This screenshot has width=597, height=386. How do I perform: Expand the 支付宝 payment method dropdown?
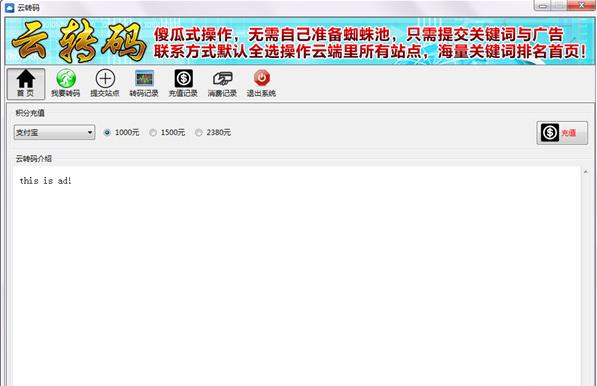click(54, 132)
